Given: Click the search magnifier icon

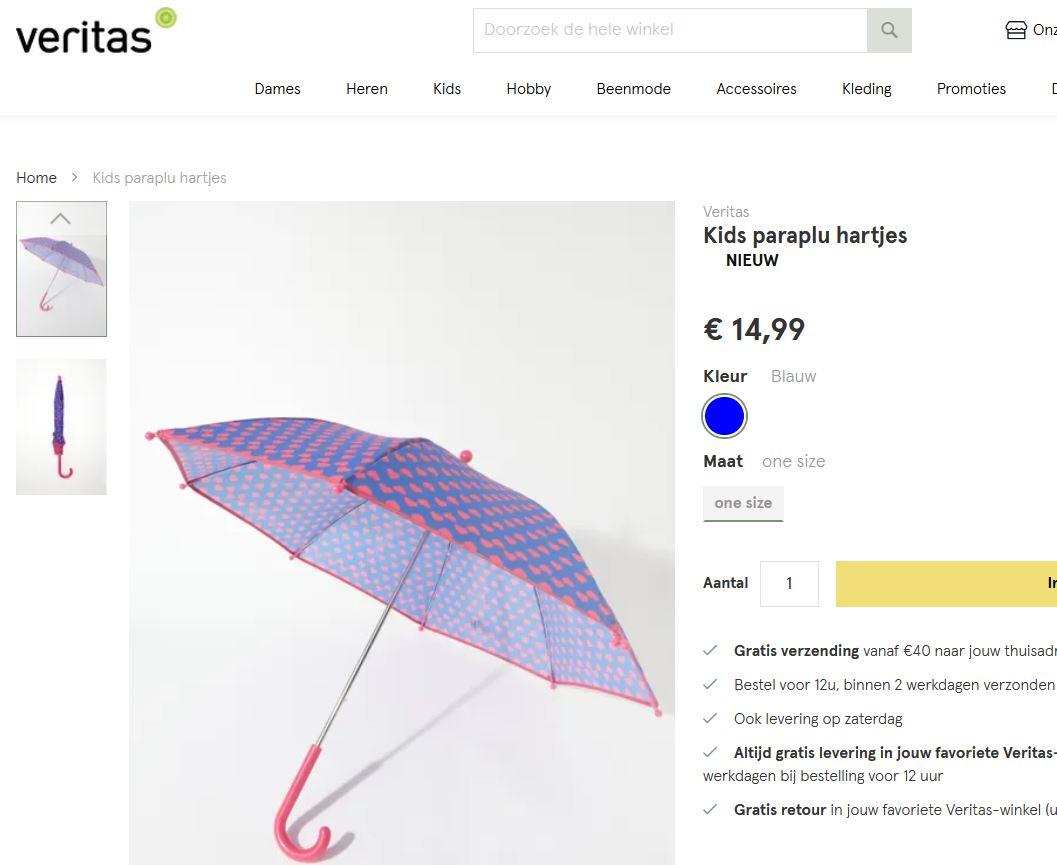Looking at the screenshot, I should [889, 30].
